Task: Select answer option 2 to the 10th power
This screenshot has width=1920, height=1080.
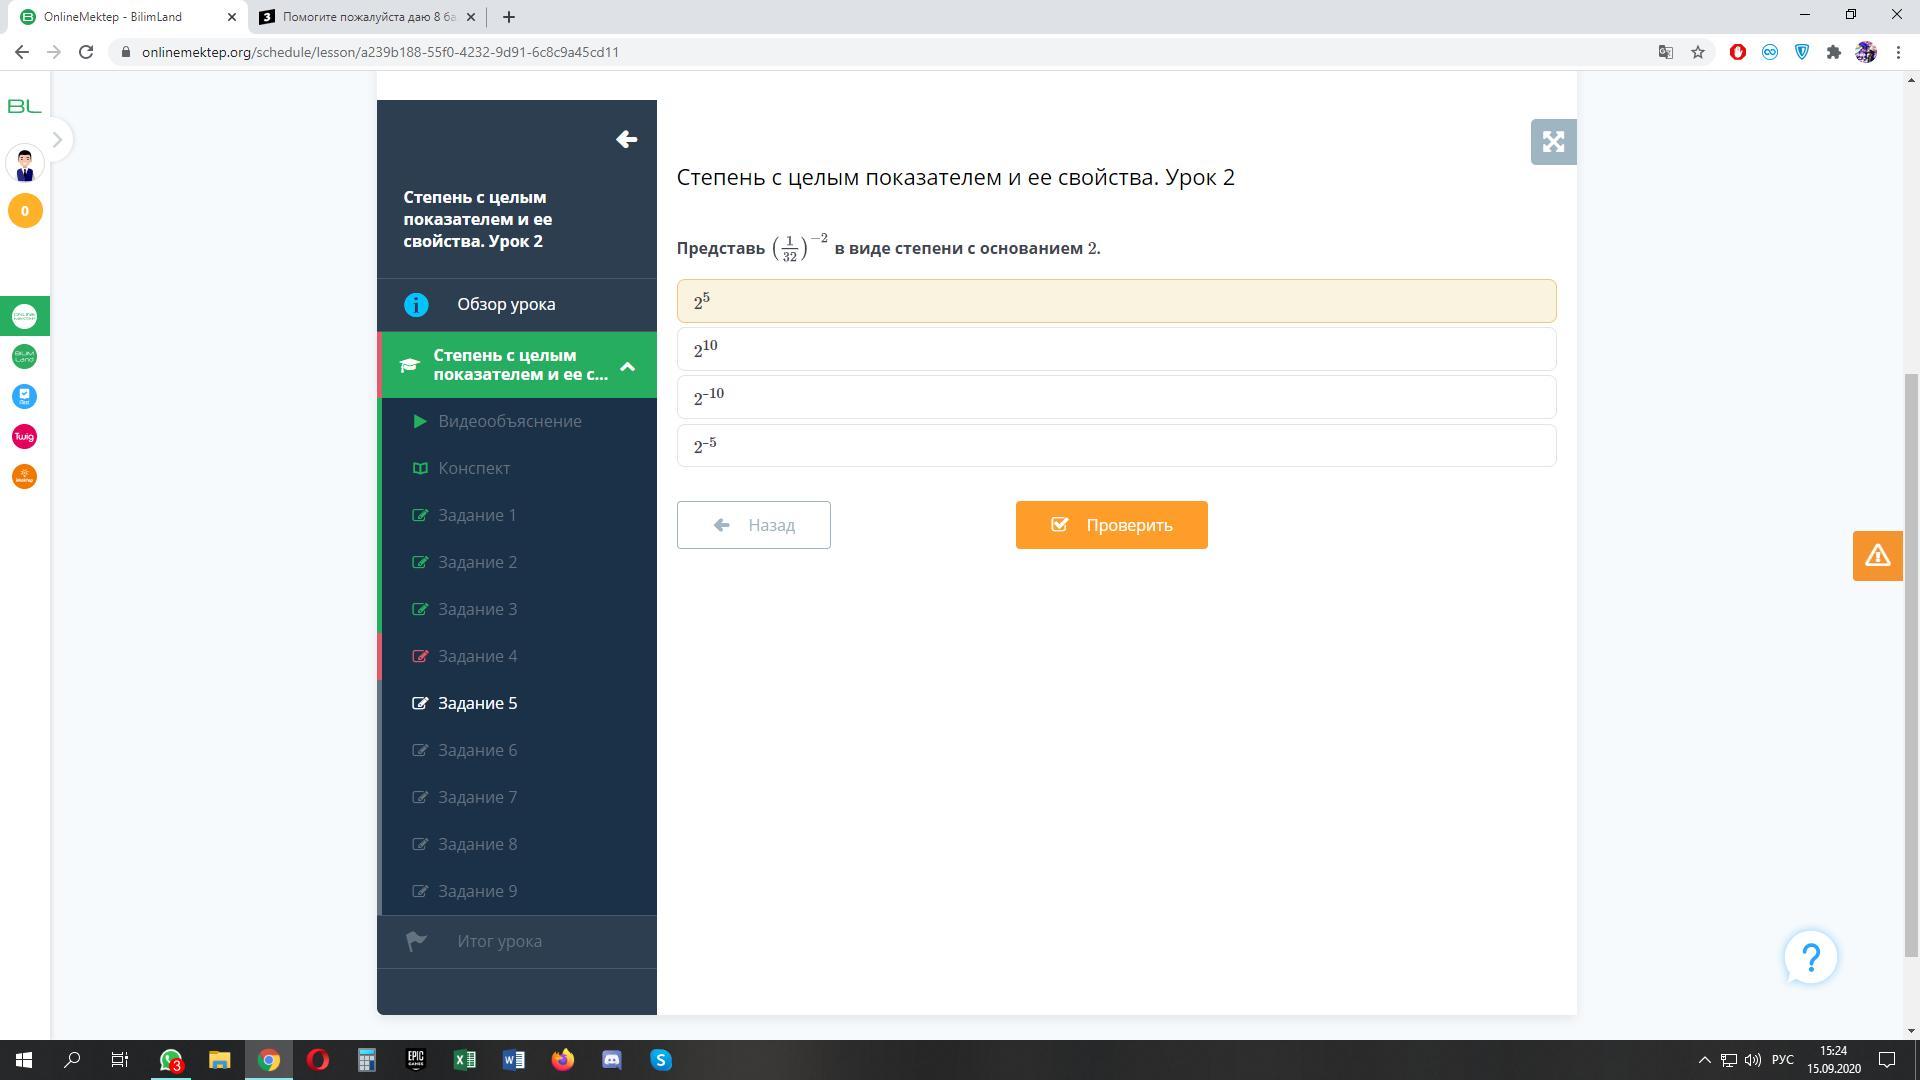Action: click(x=1116, y=349)
